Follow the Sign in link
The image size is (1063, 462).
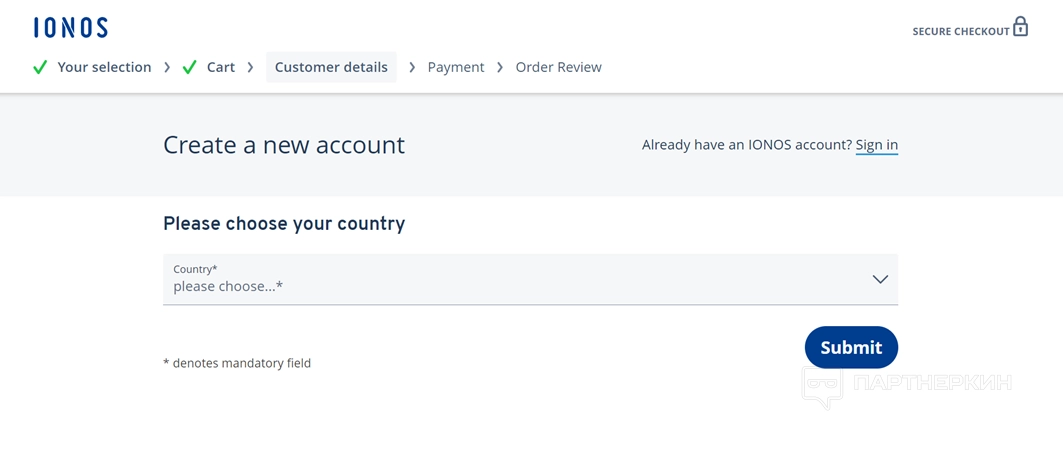877,145
